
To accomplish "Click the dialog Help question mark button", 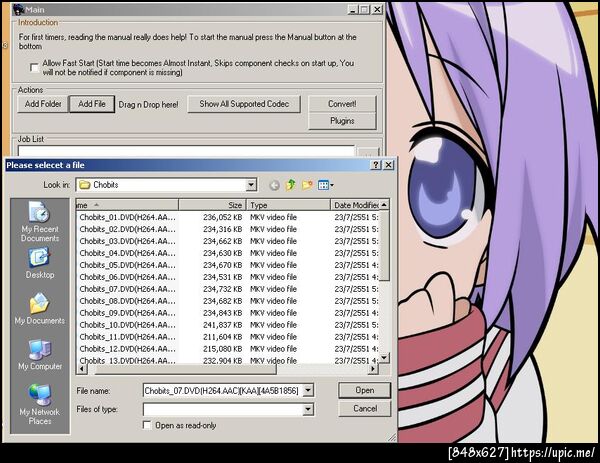I will [x=376, y=165].
